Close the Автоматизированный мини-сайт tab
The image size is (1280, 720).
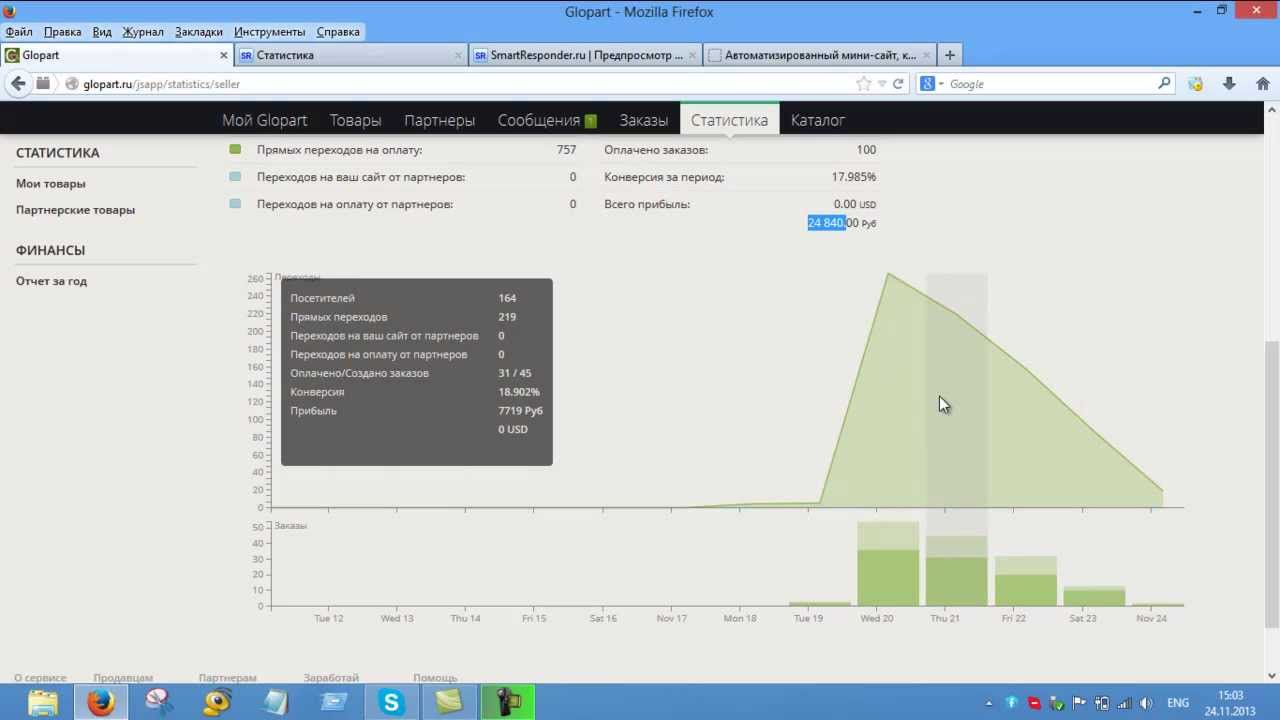point(927,55)
